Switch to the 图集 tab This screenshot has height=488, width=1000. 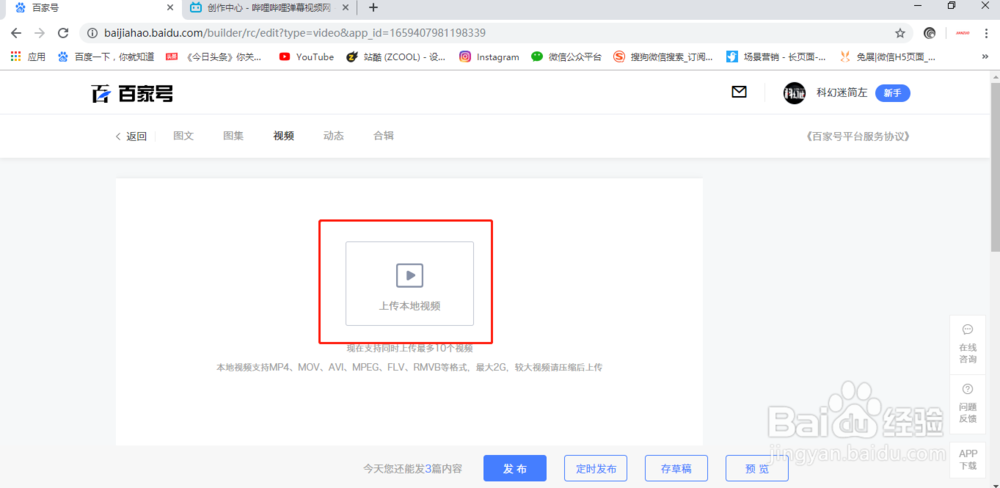233,136
